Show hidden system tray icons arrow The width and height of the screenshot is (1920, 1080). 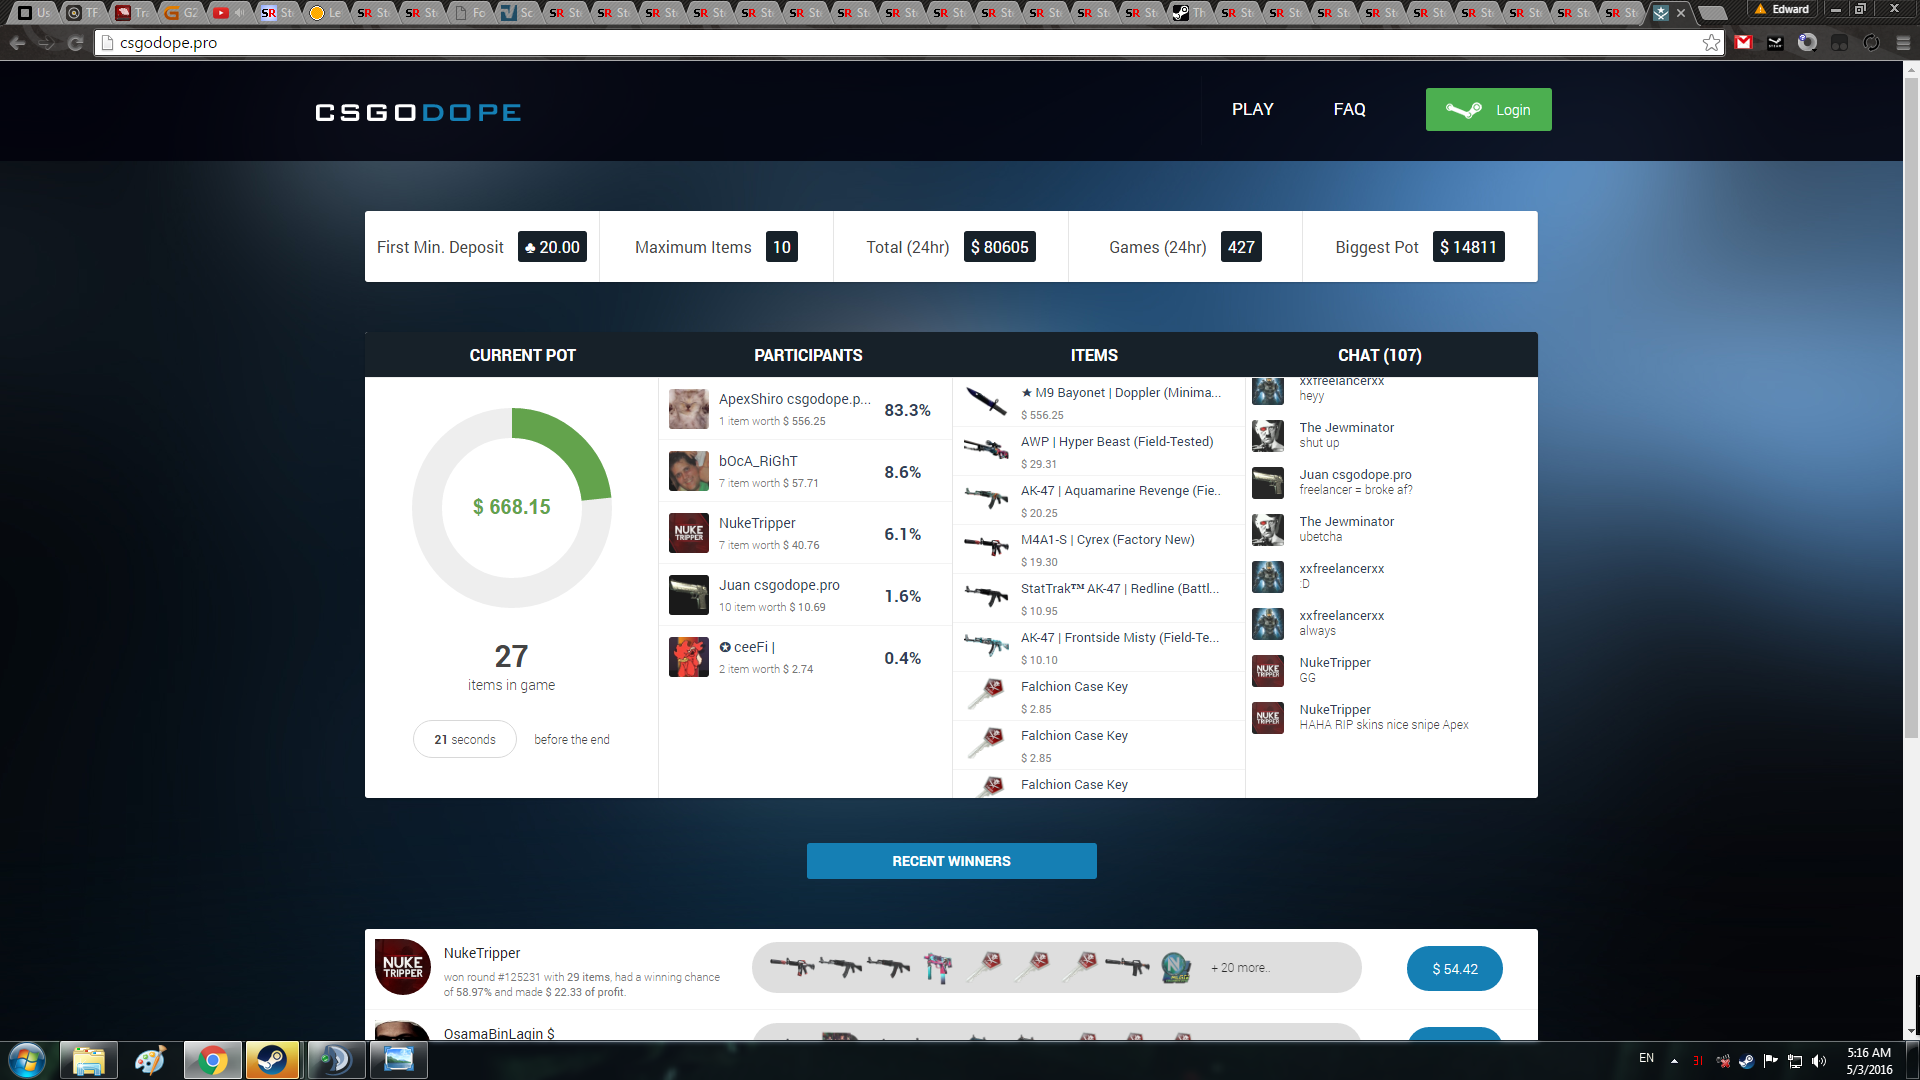tap(1674, 1061)
